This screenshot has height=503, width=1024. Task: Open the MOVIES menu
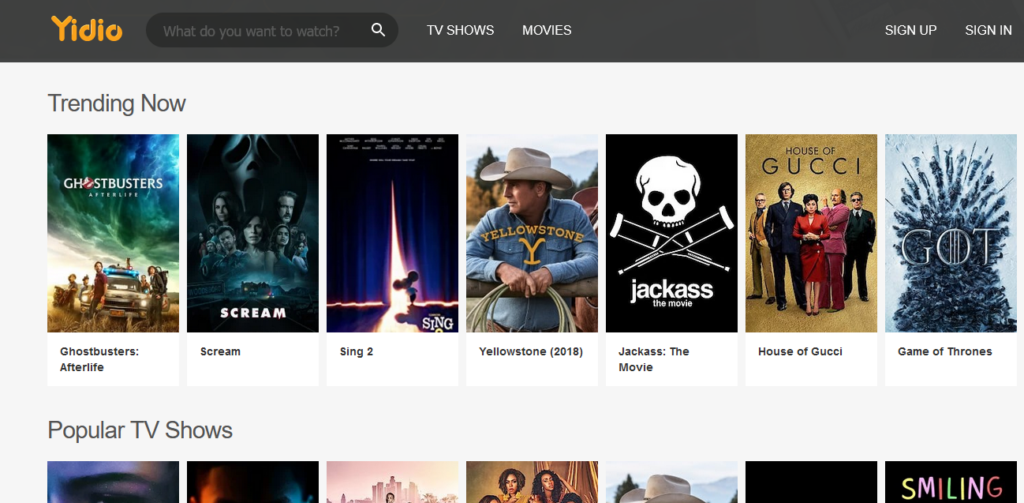pos(547,30)
